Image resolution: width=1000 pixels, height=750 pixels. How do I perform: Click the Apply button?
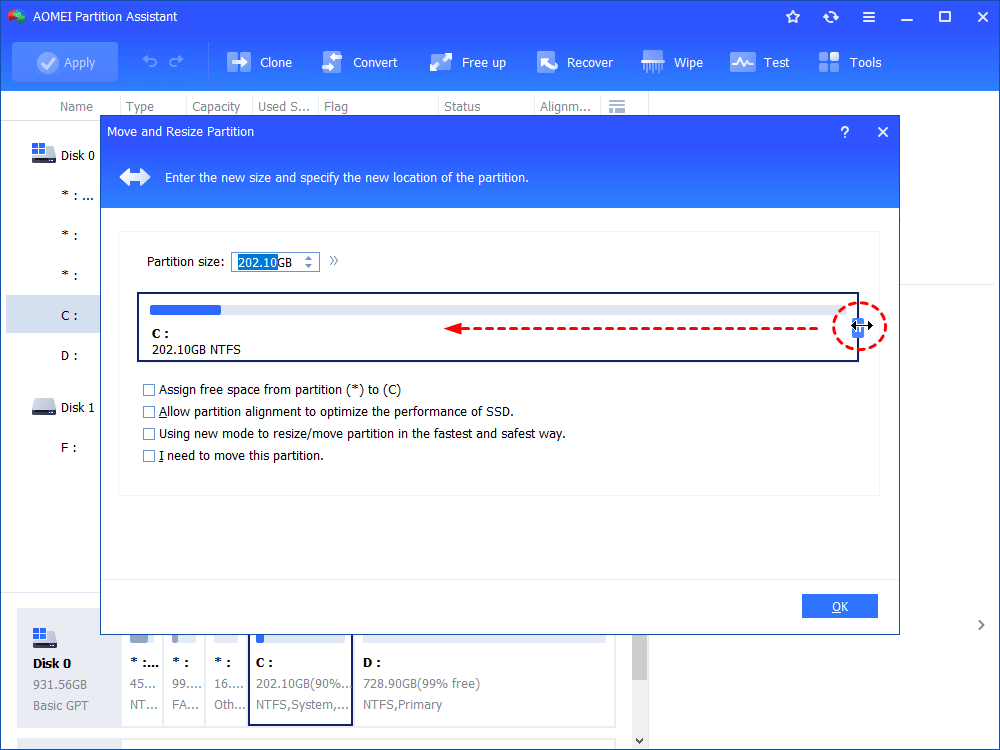(65, 61)
